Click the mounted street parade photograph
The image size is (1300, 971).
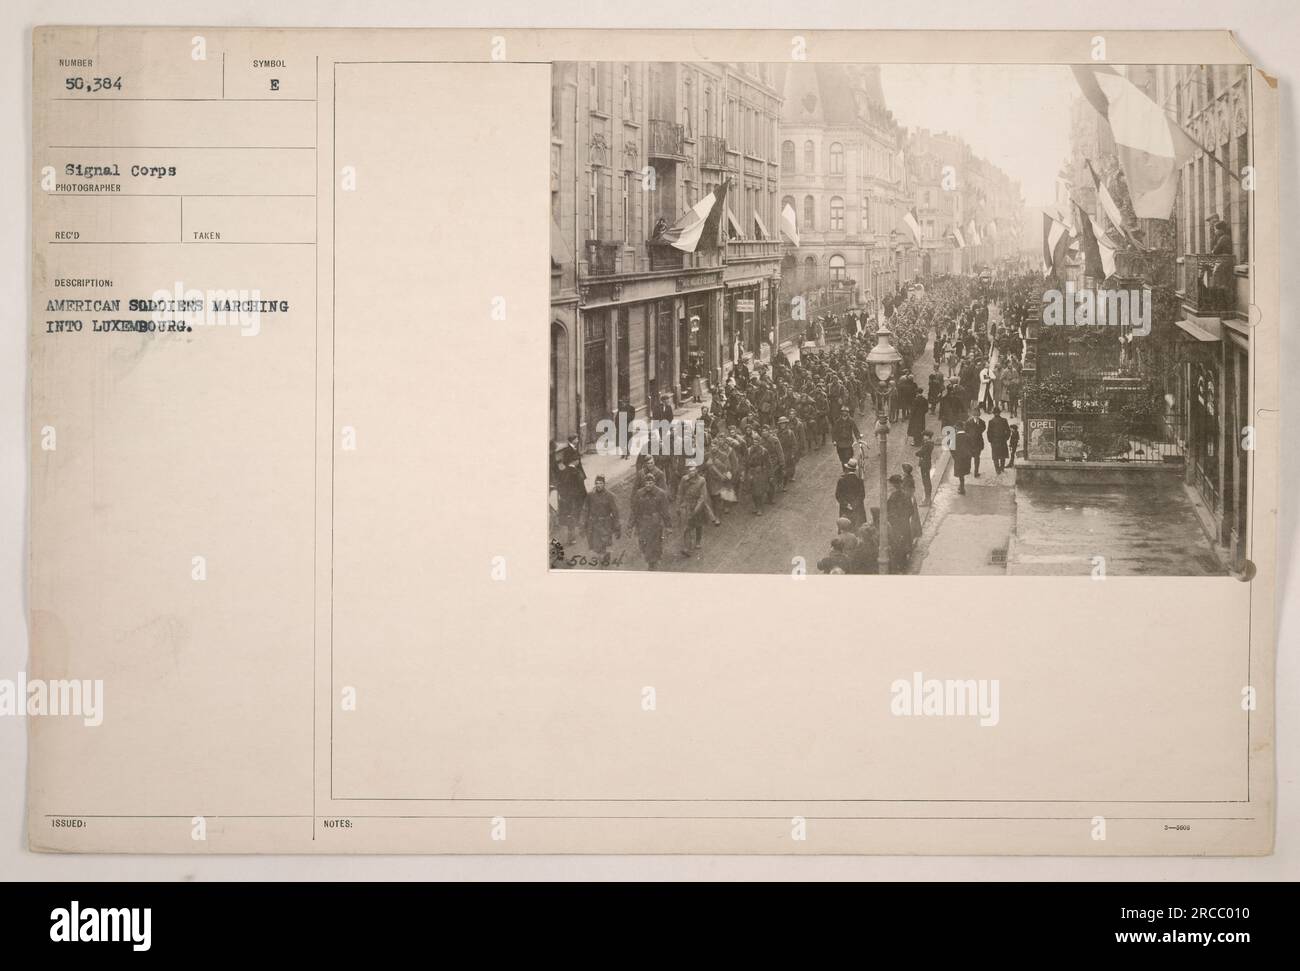900,317
